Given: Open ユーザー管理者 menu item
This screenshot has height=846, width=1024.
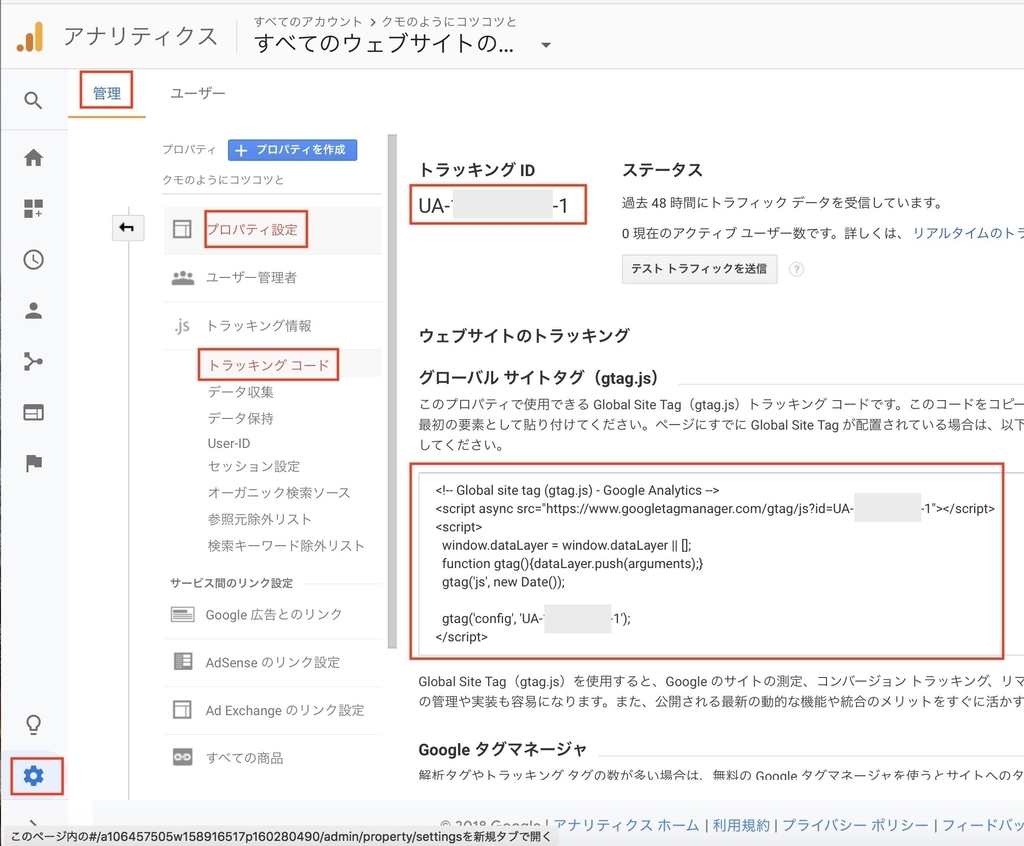Looking at the screenshot, I should (x=251, y=278).
